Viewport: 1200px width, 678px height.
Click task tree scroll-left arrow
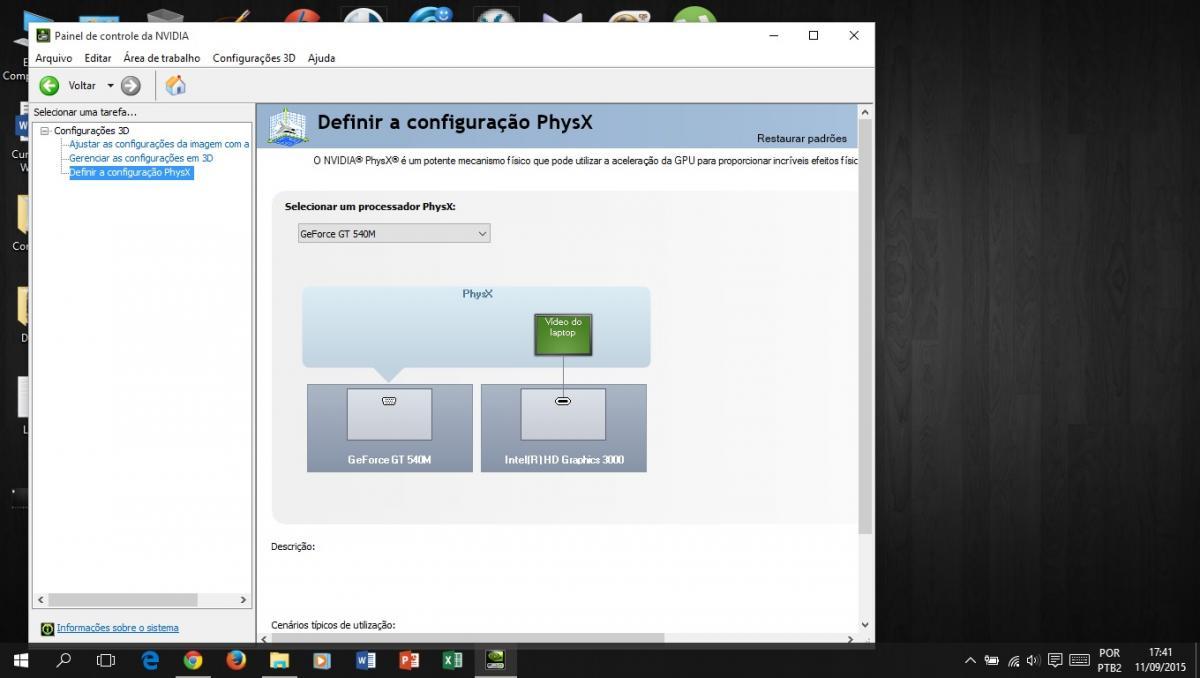(41, 600)
